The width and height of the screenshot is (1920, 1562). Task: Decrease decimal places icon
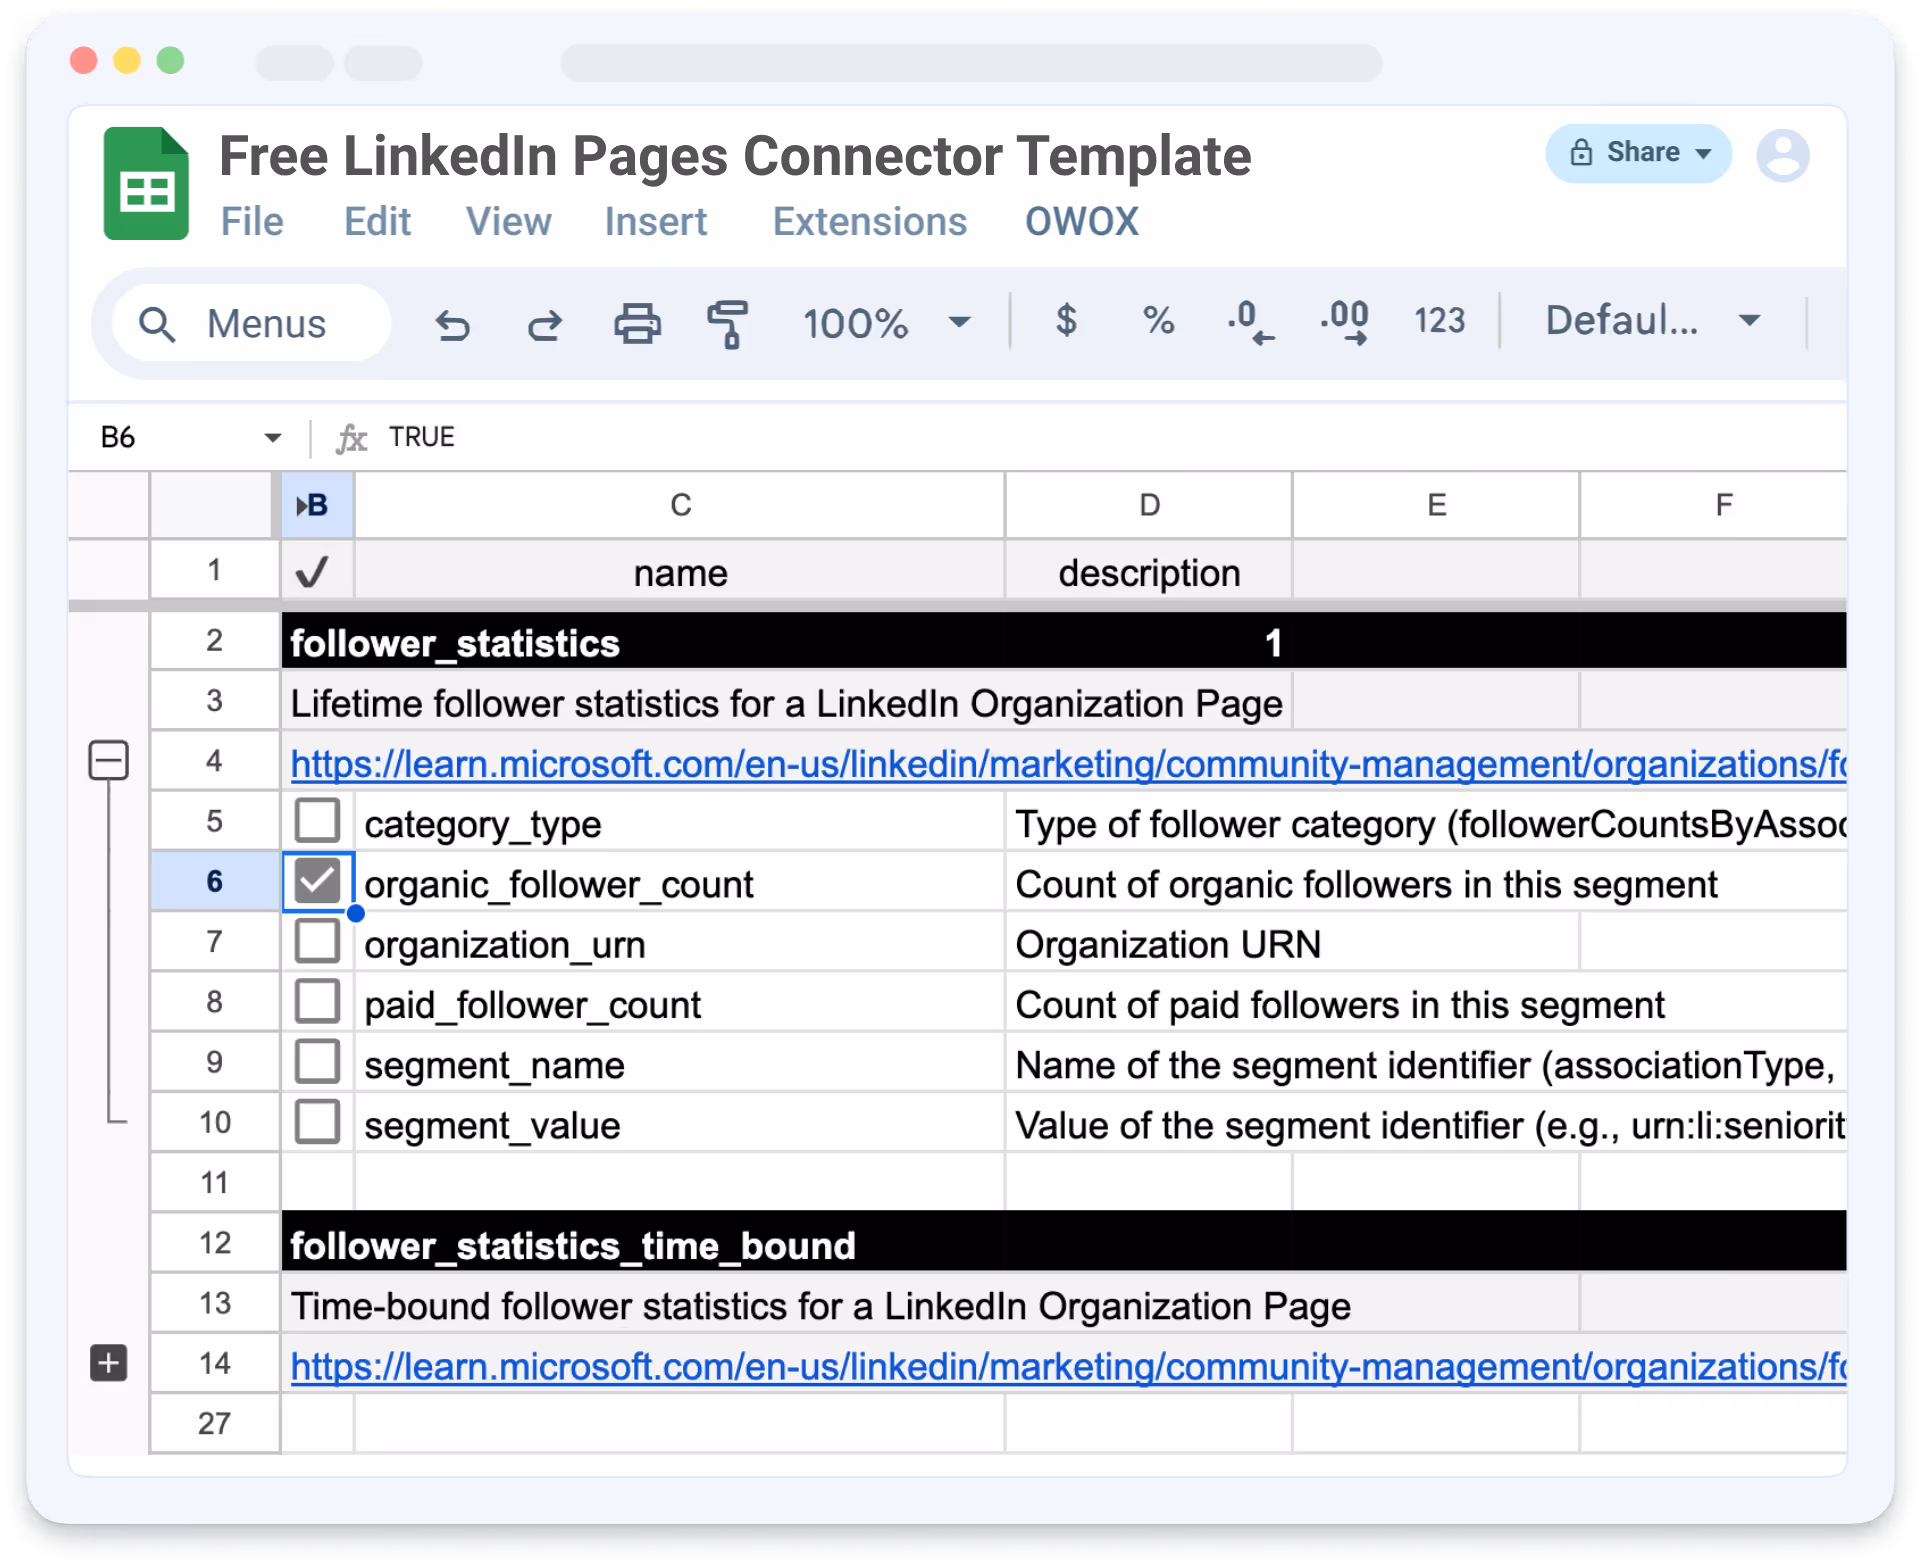coord(1250,322)
